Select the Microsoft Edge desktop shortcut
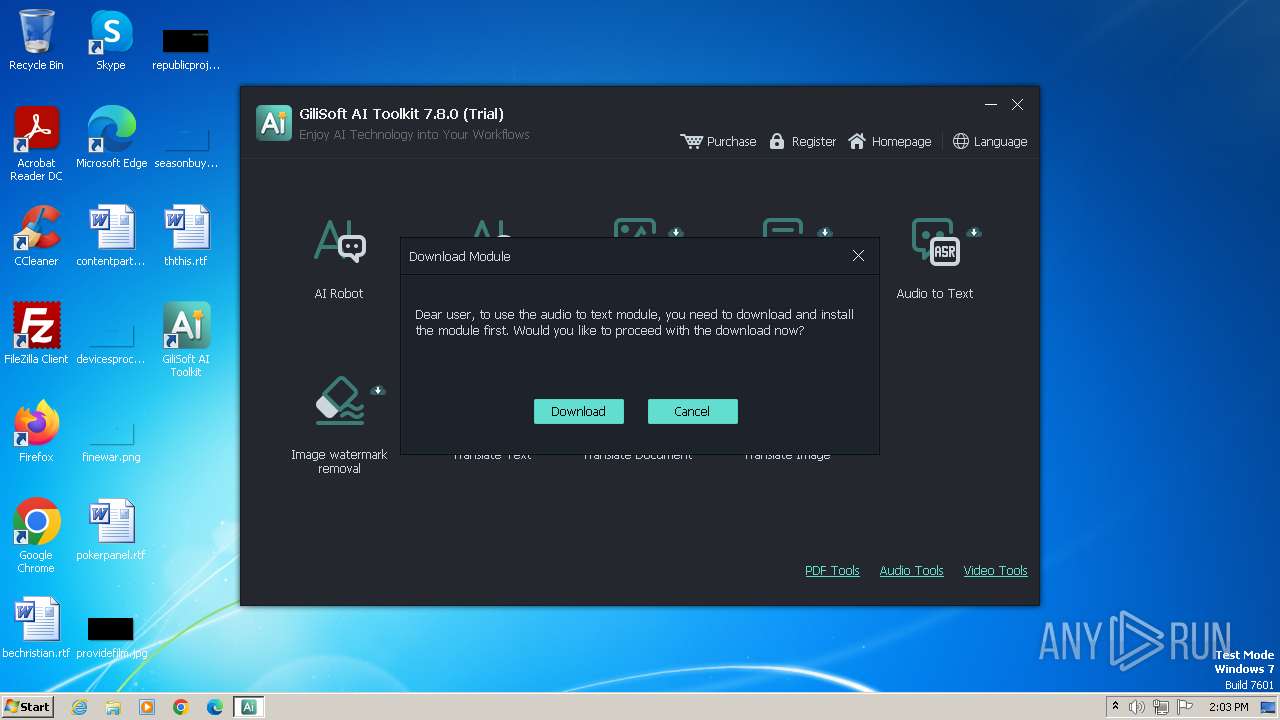 [111, 138]
